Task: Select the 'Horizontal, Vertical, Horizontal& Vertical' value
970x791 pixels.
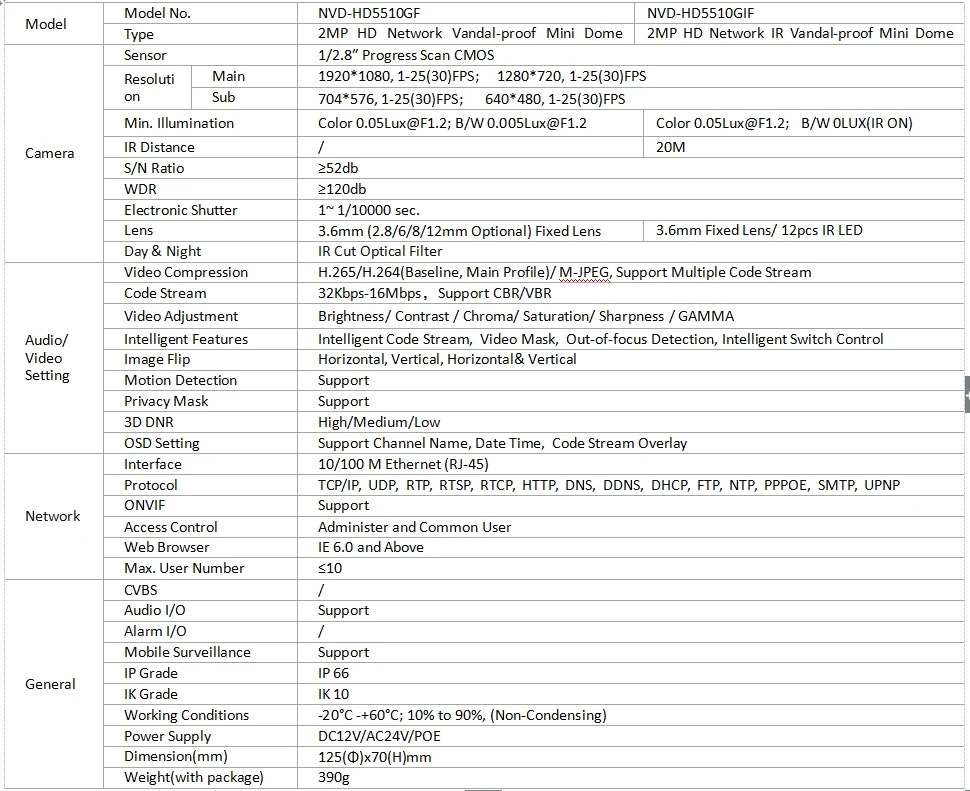Action: [x=447, y=359]
